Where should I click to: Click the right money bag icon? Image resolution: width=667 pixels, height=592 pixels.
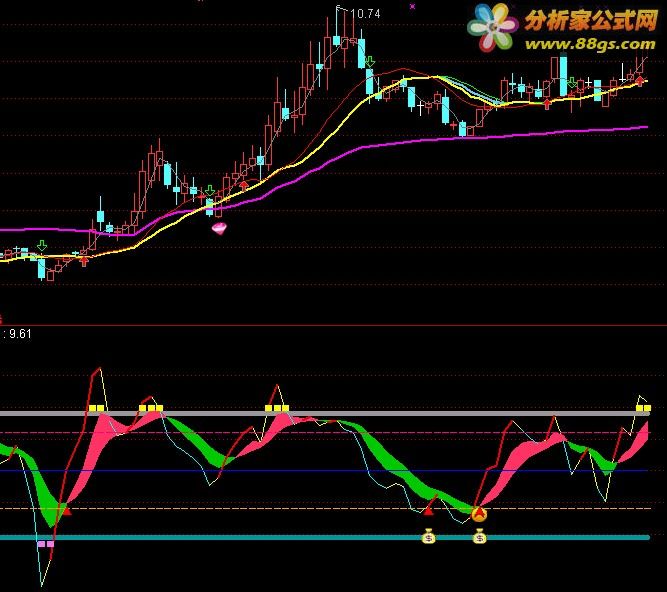479,536
